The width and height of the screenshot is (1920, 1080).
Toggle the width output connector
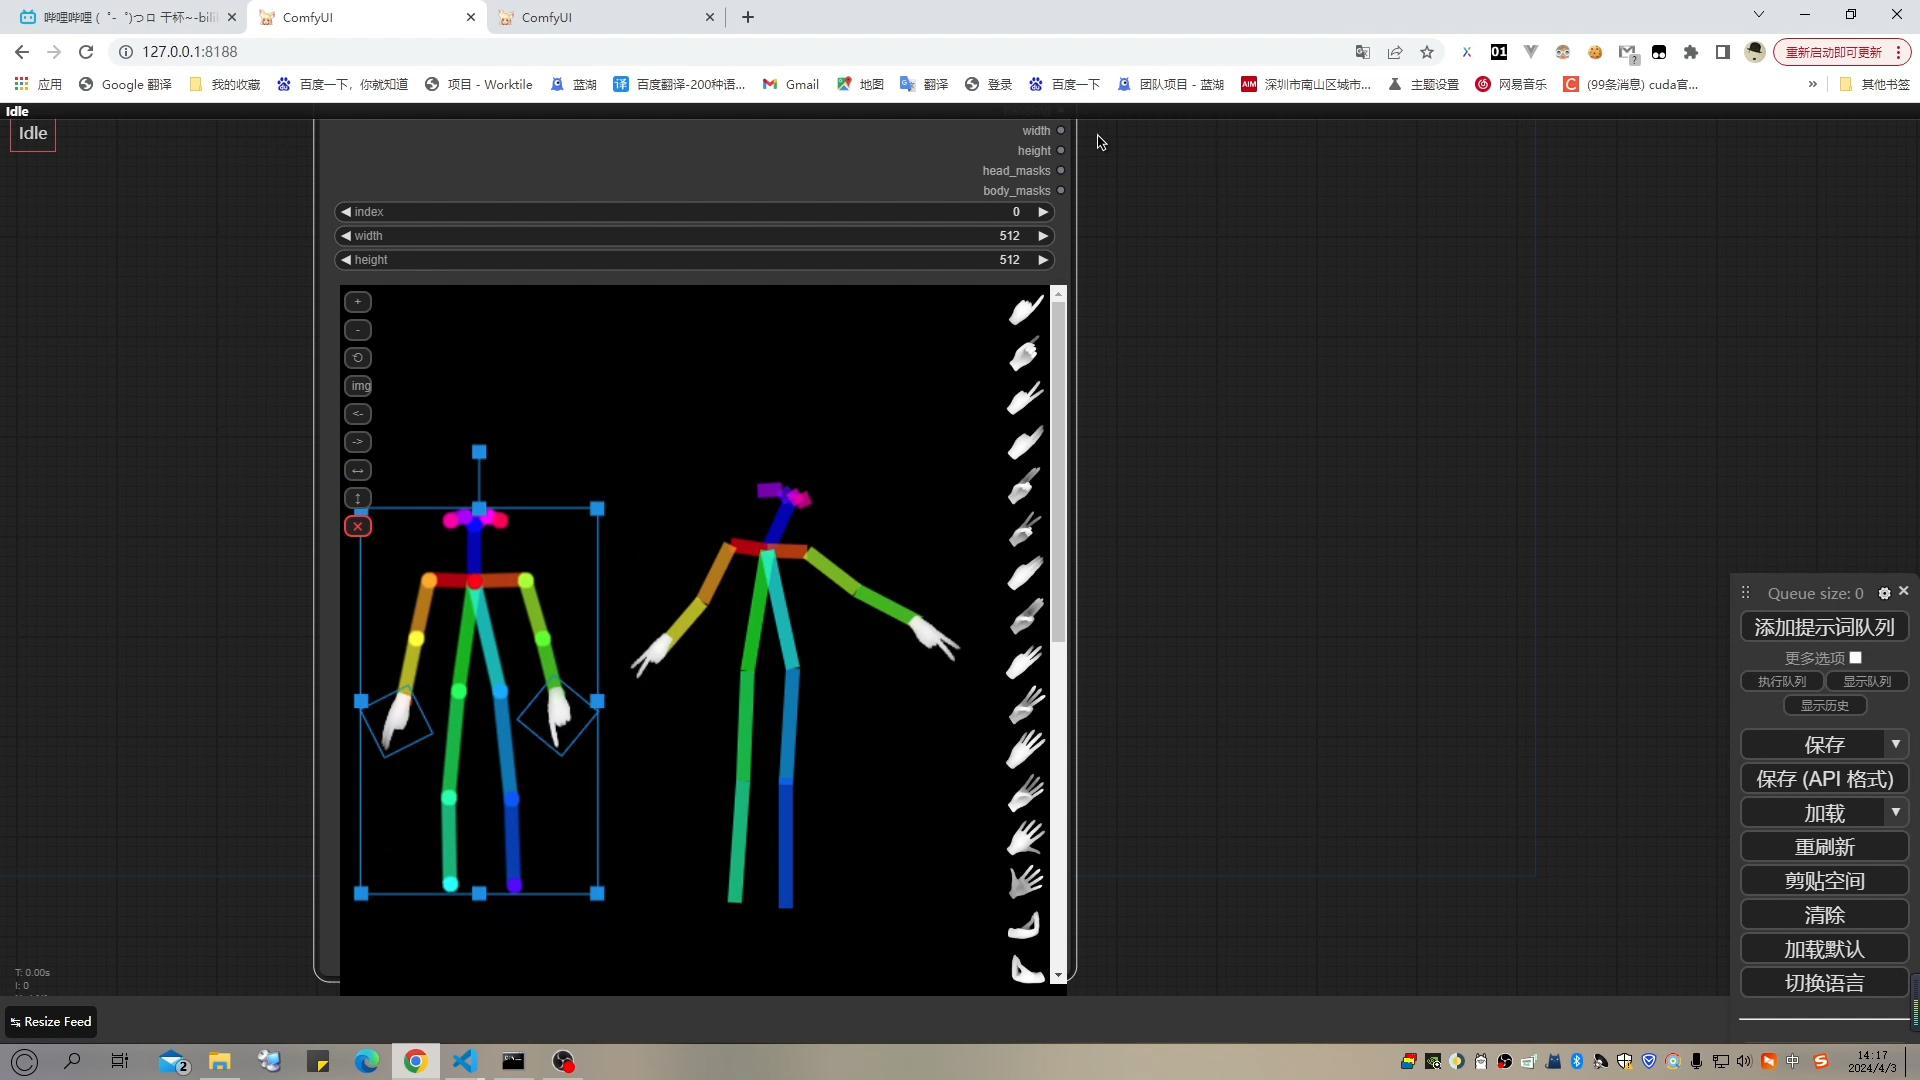click(1062, 129)
